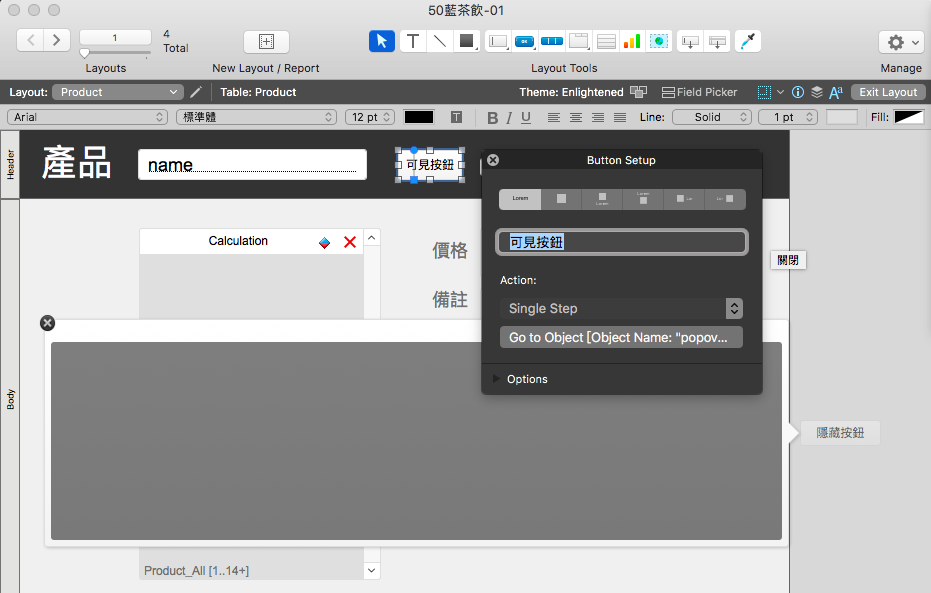Choose the icon-only button style
The image size is (931, 593).
pos(561,199)
